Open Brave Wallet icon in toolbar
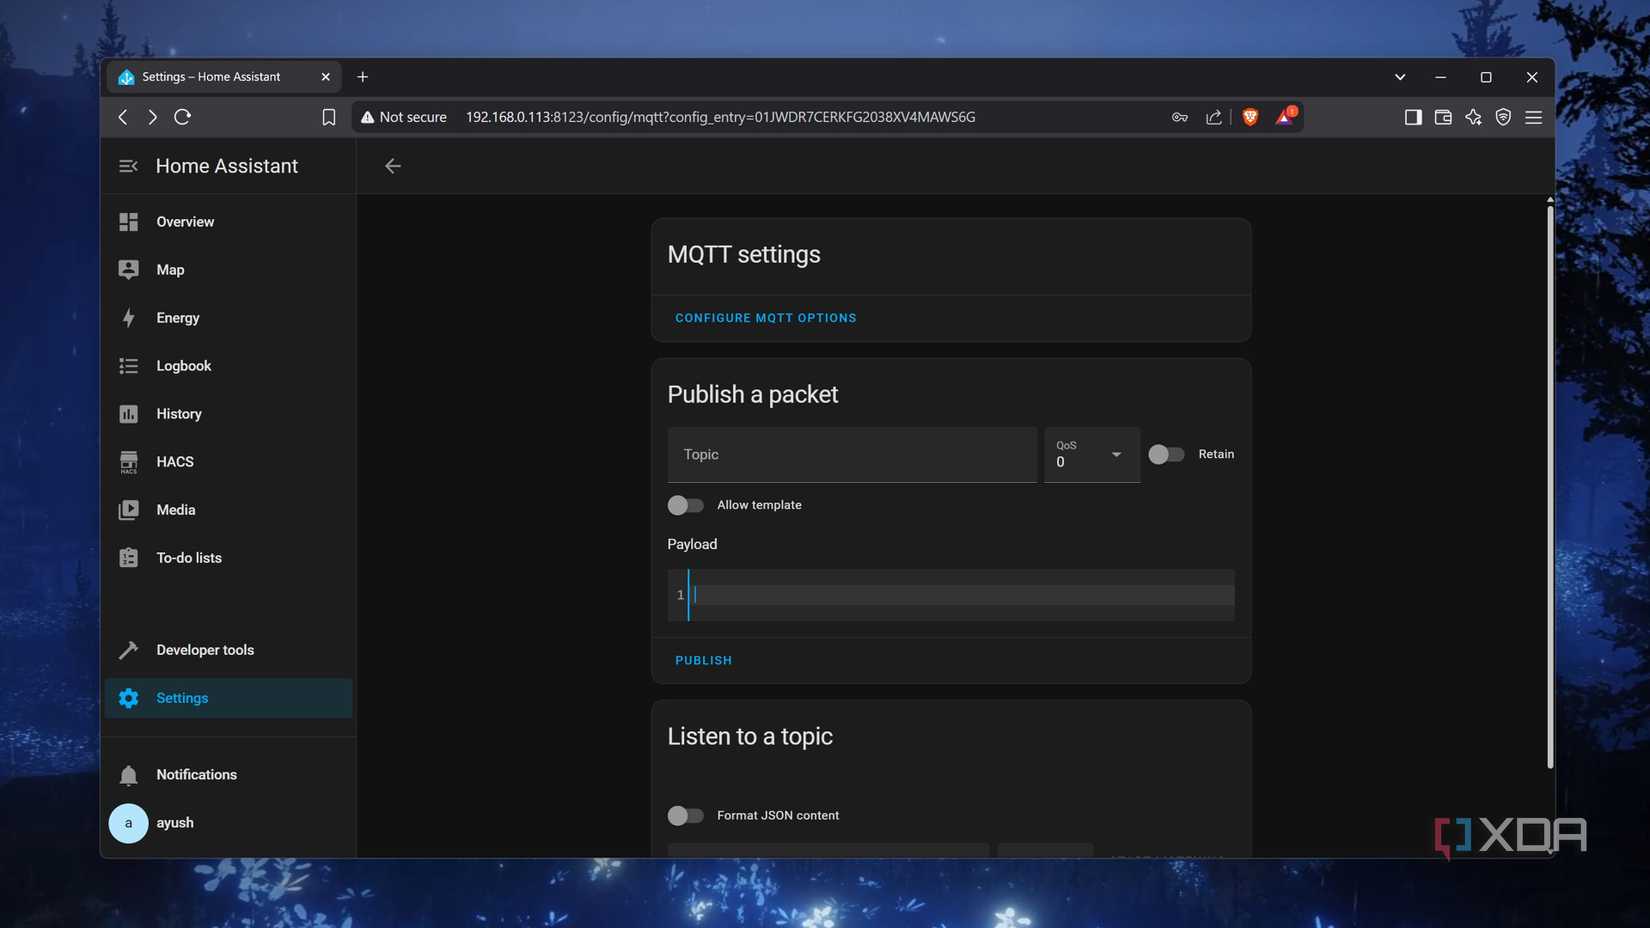Image resolution: width=1650 pixels, height=928 pixels. 1443,117
